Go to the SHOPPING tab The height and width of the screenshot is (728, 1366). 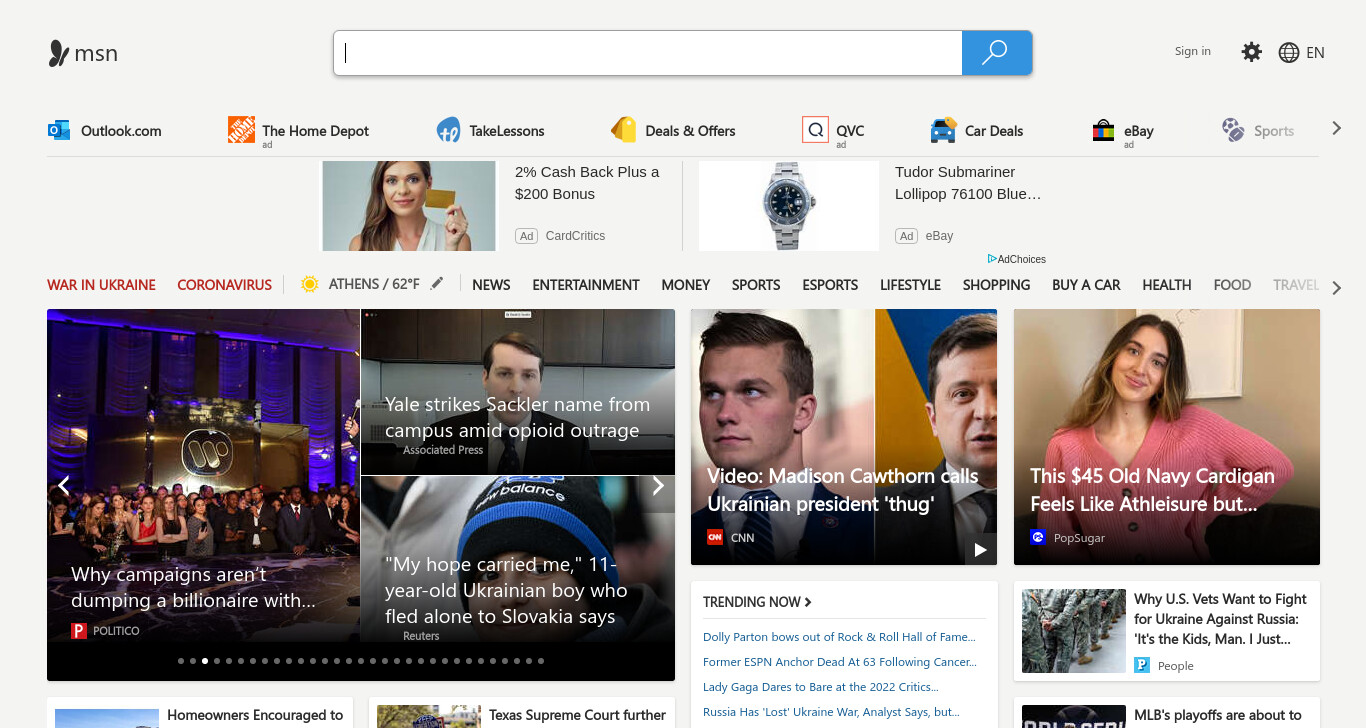pyautogui.click(x=996, y=285)
